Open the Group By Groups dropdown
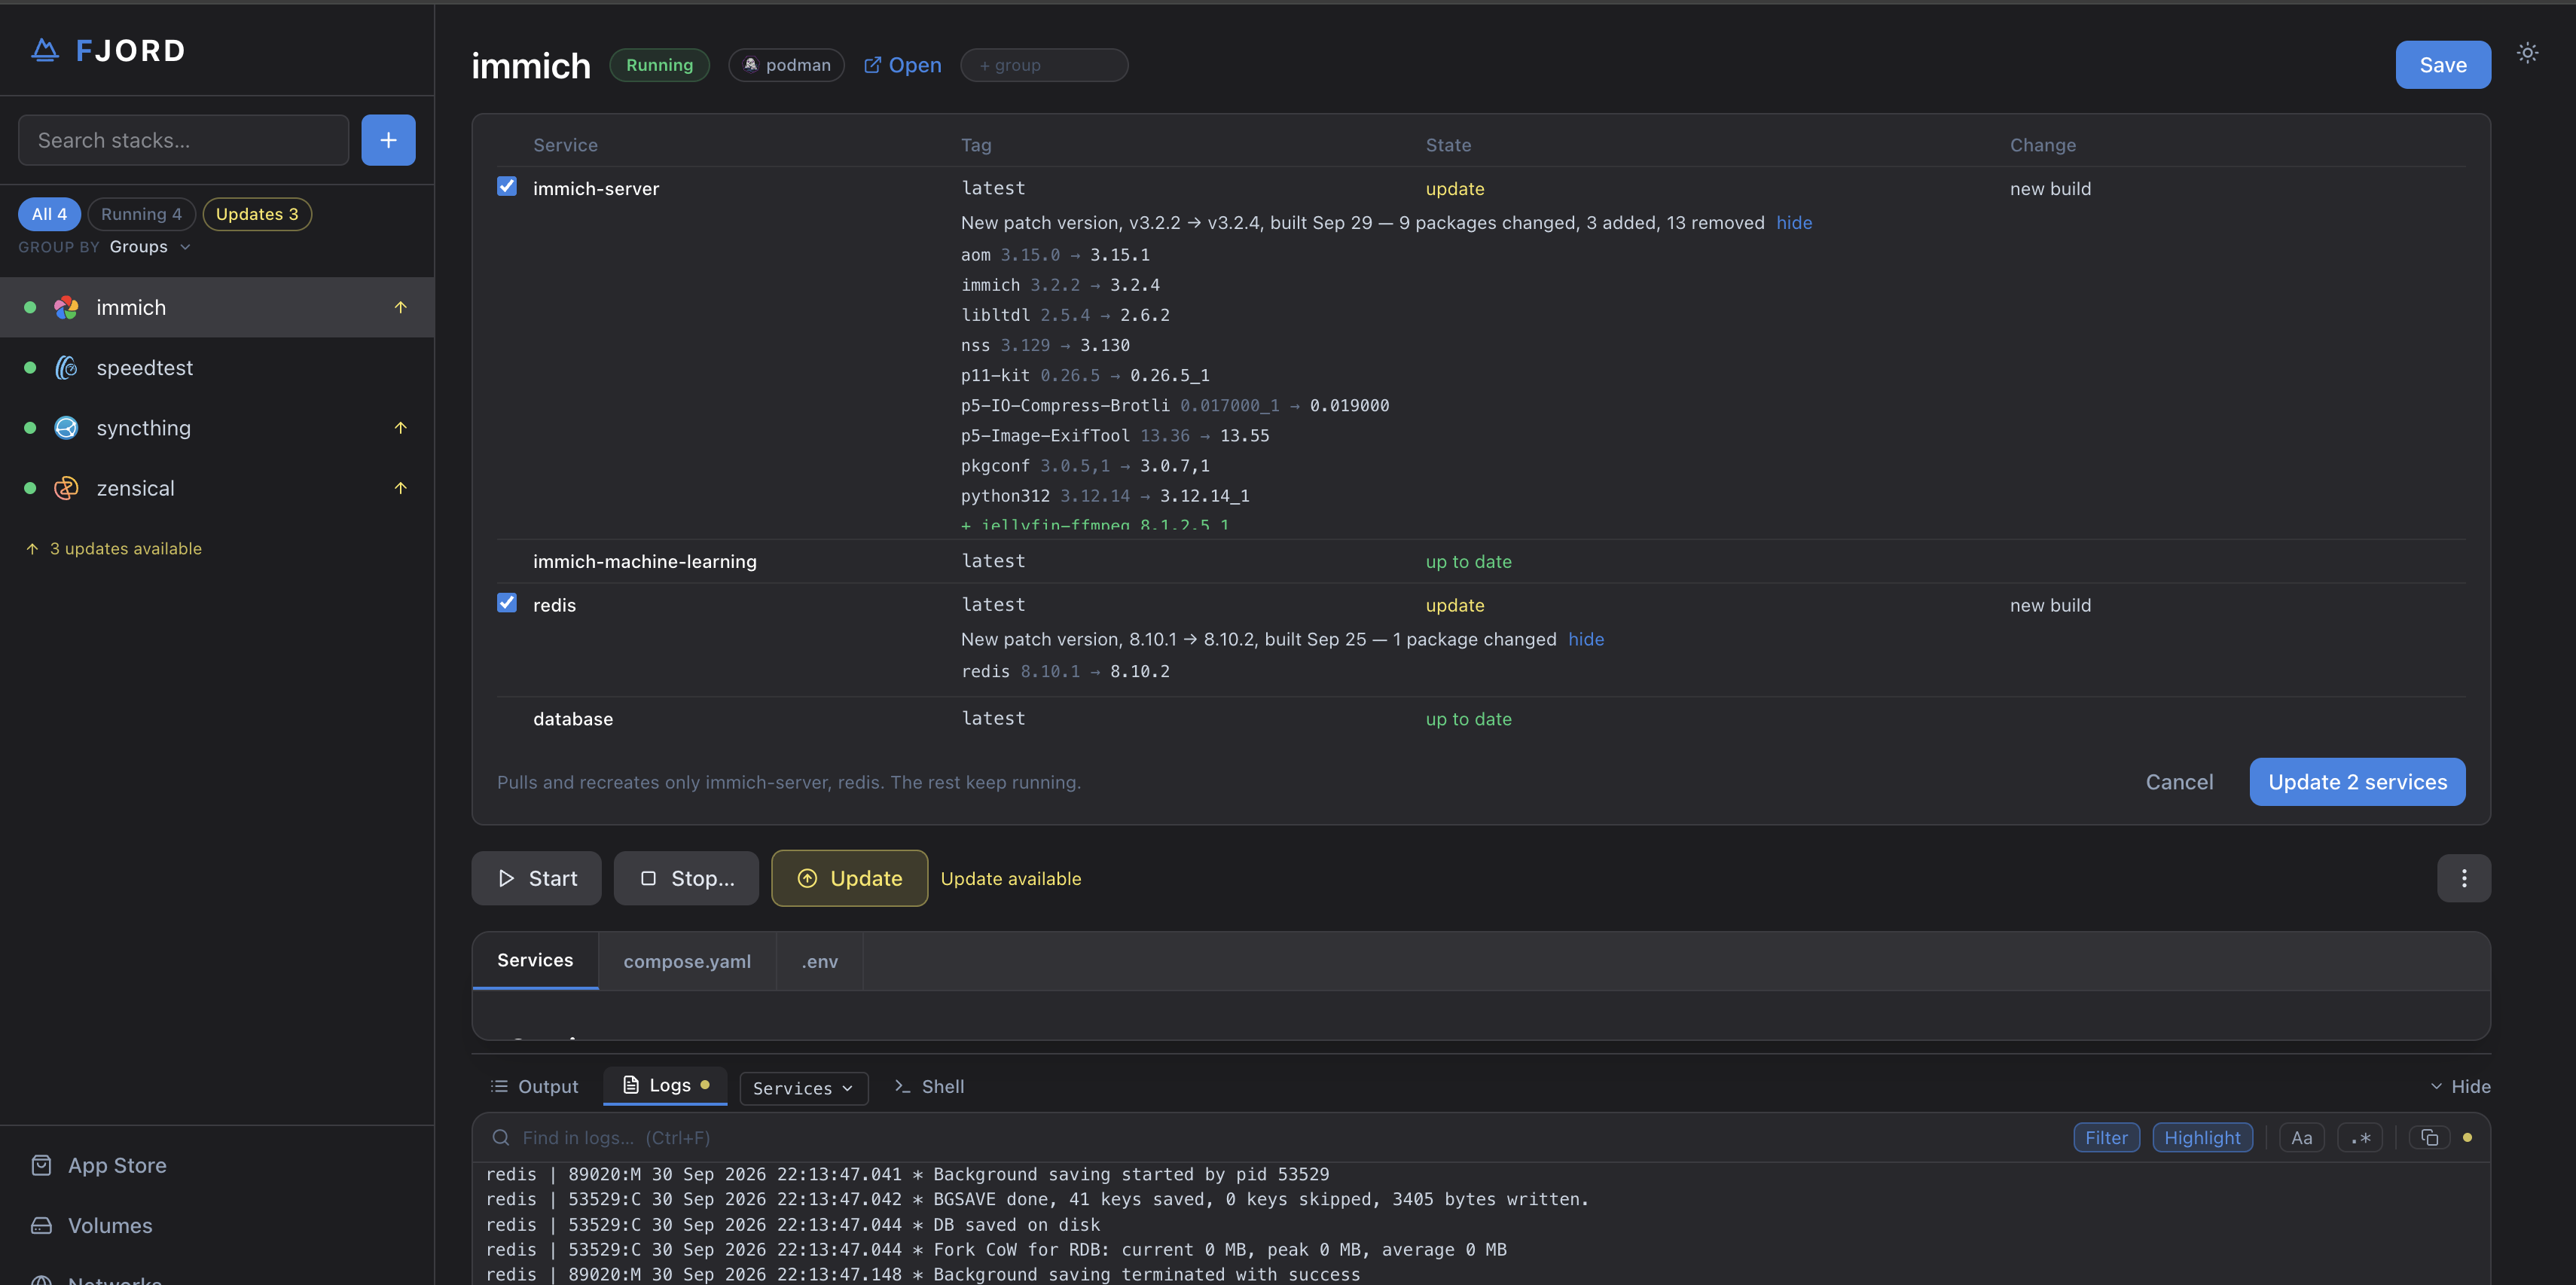This screenshot has width=2576, height=1285. point(150,247)
